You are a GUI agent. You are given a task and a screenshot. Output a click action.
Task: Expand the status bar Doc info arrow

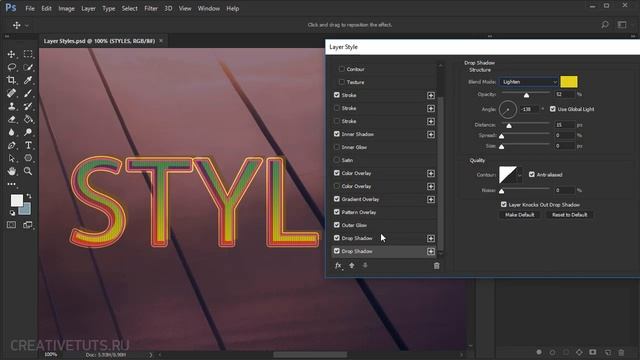[x=151, y=355]
